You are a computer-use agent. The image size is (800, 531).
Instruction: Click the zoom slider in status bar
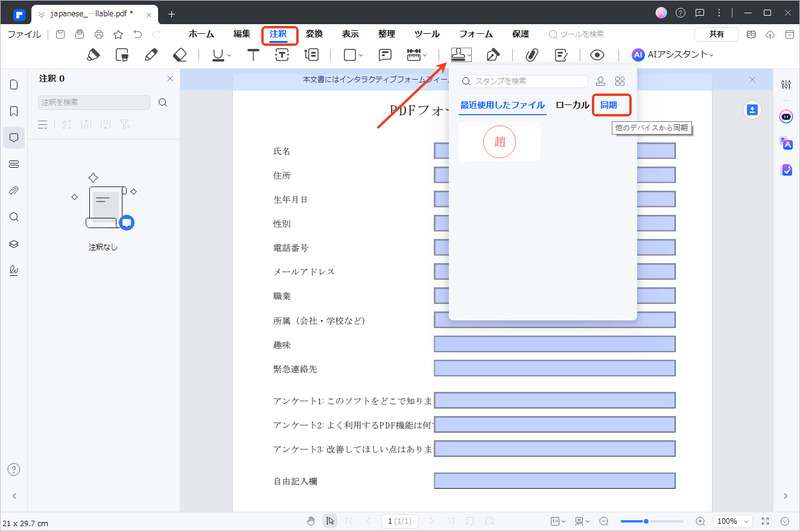tap(652, 521)
